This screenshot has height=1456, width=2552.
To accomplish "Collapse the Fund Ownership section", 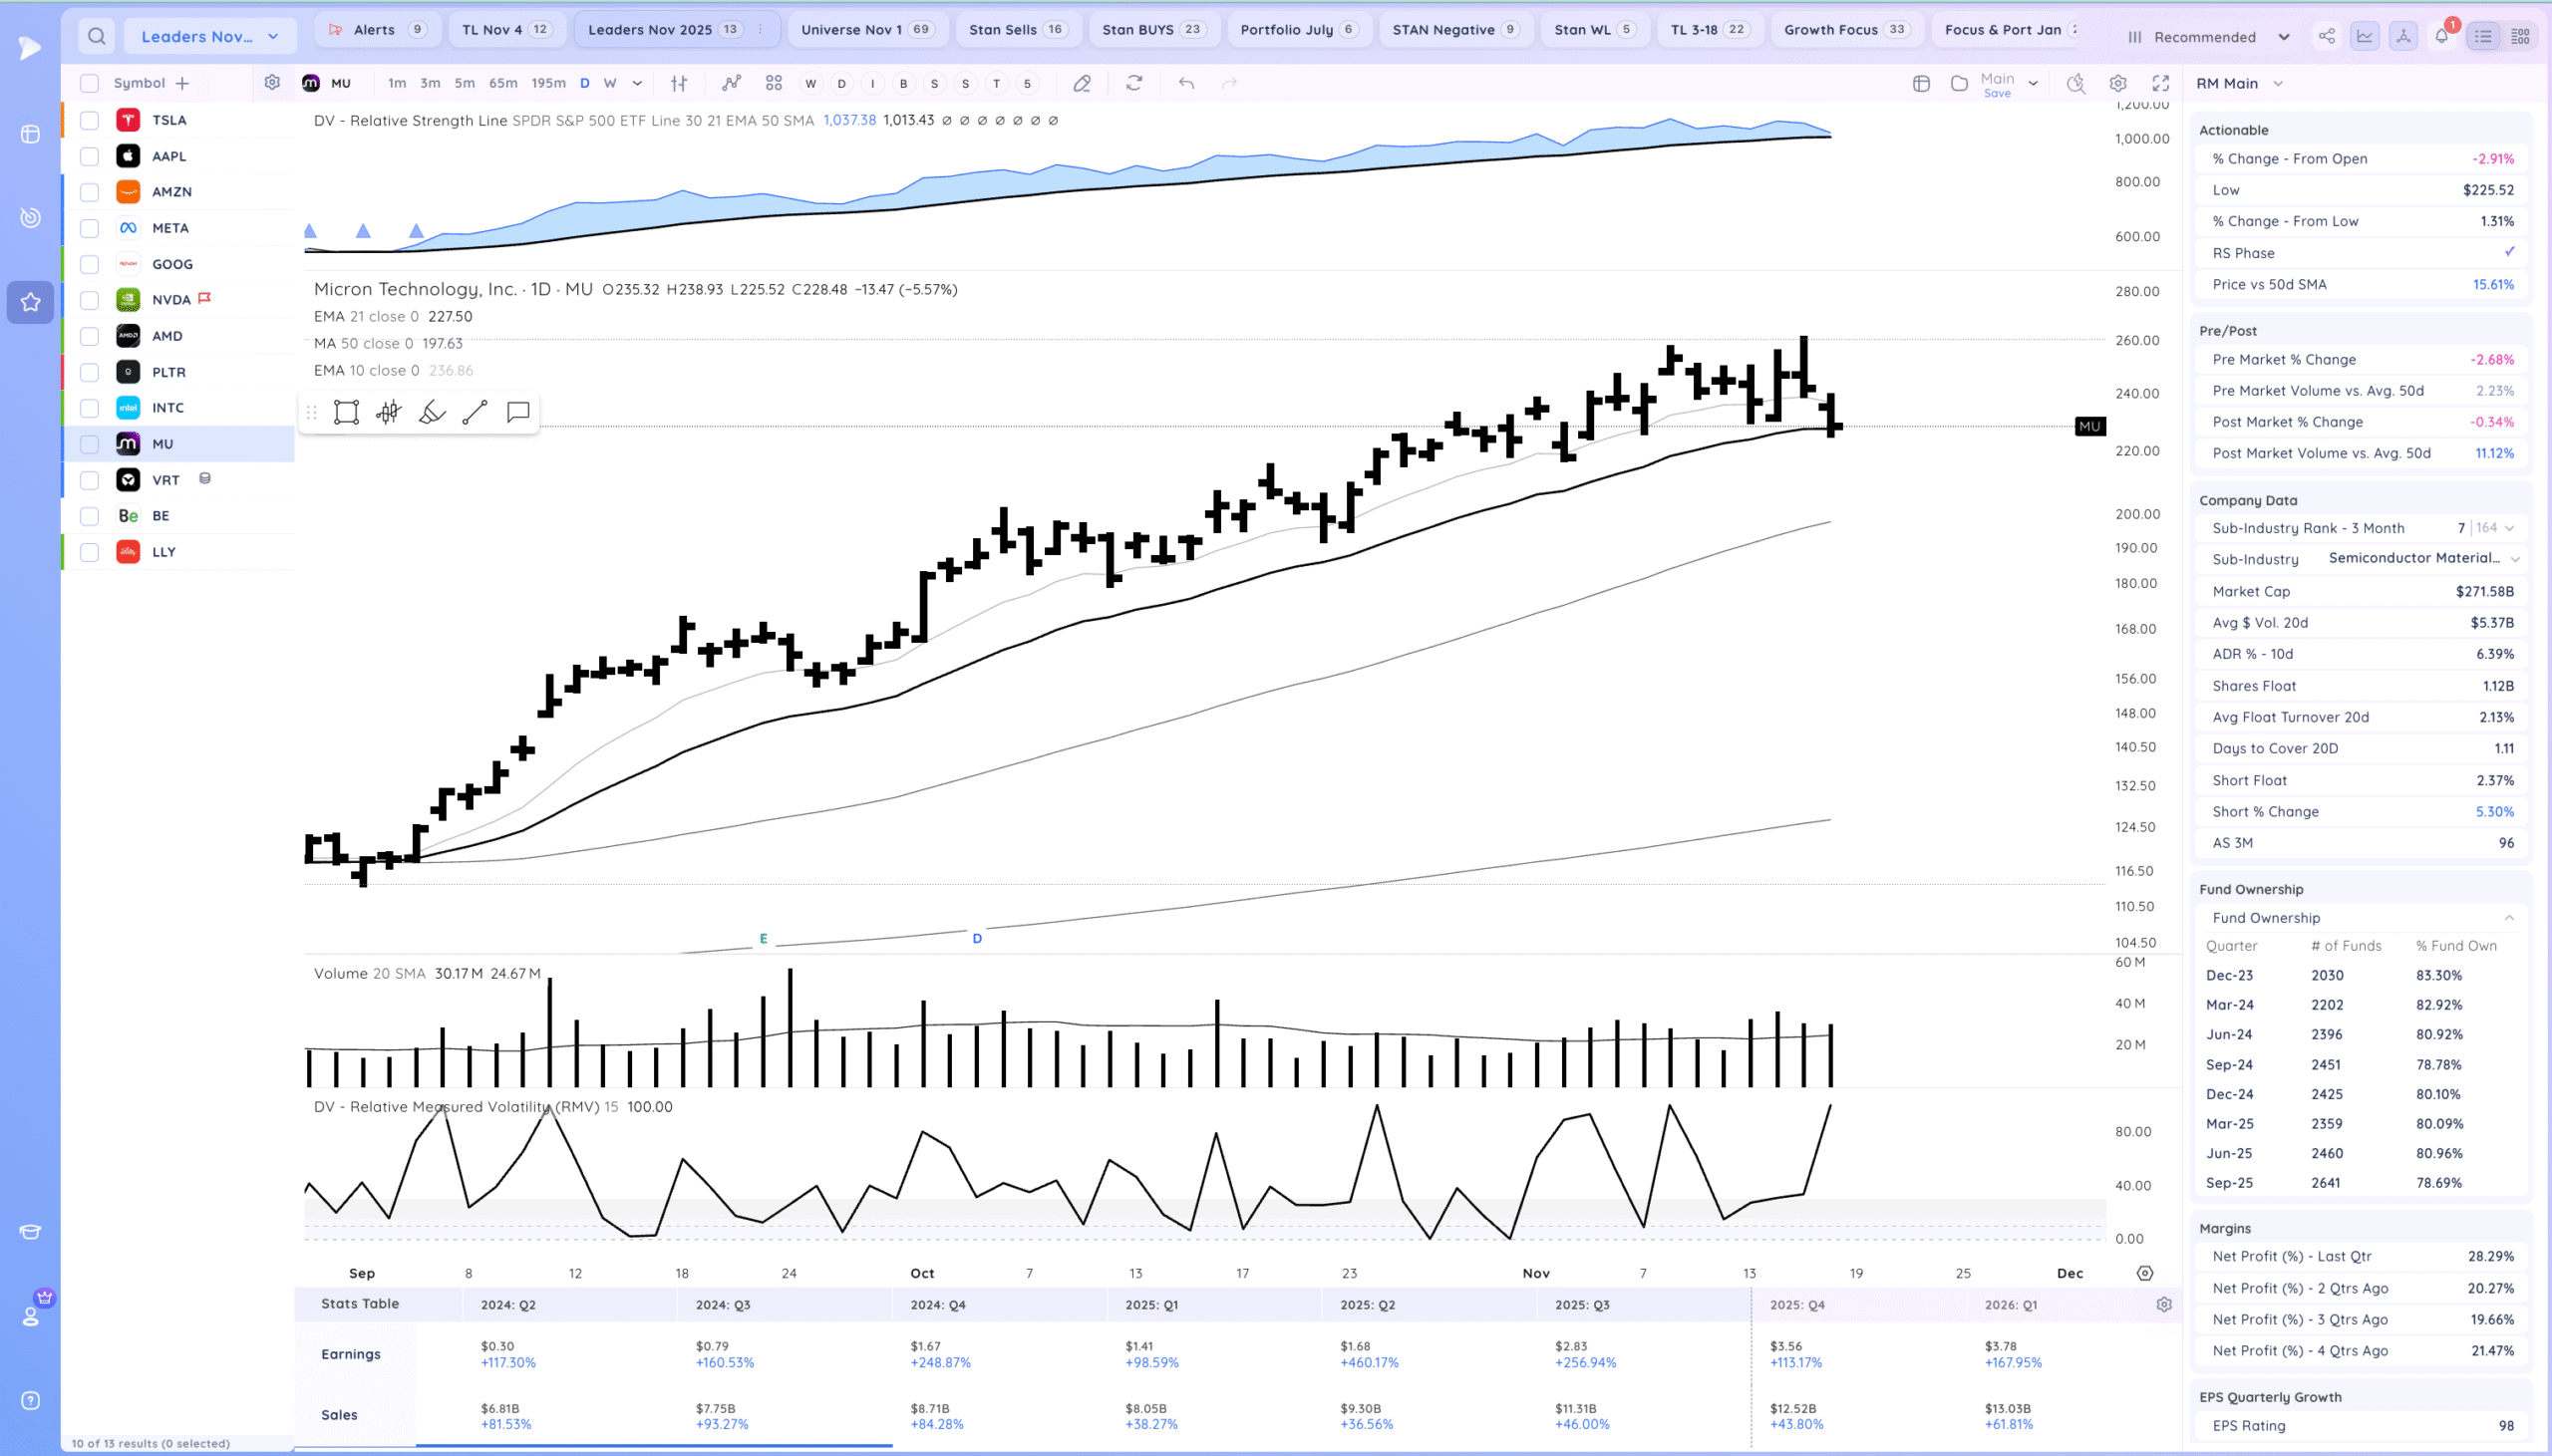I will [2509, 918].
